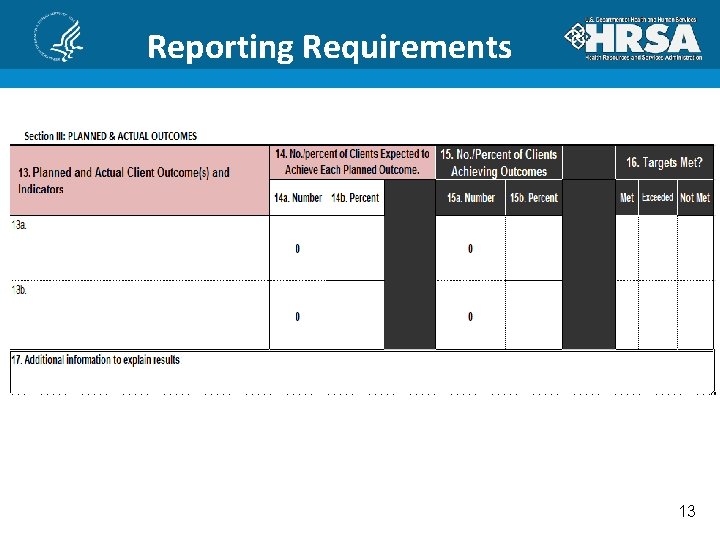The image size is (720, 540).
Task: Click the Reporting Requirements title
Action: coord(329,47)
